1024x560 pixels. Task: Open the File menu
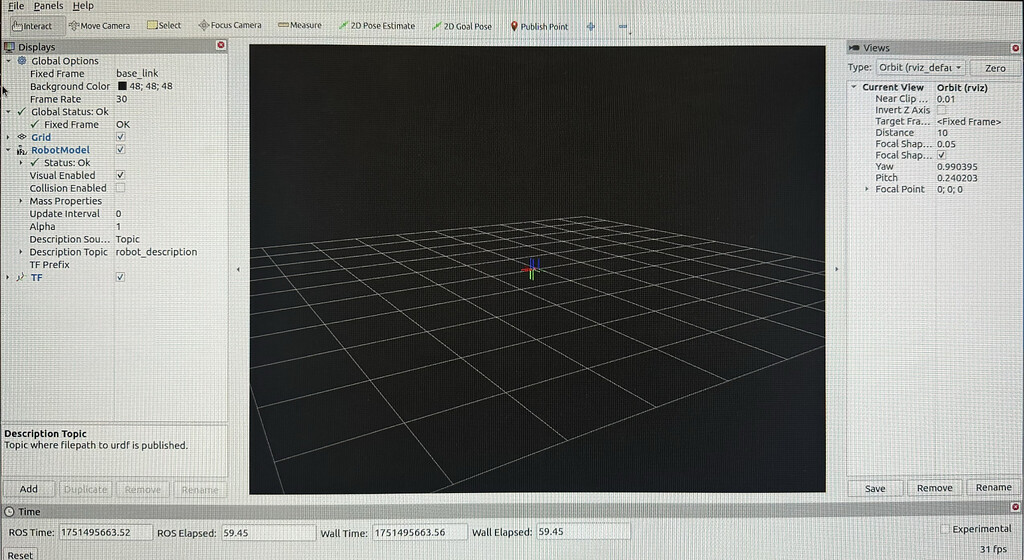16,6
